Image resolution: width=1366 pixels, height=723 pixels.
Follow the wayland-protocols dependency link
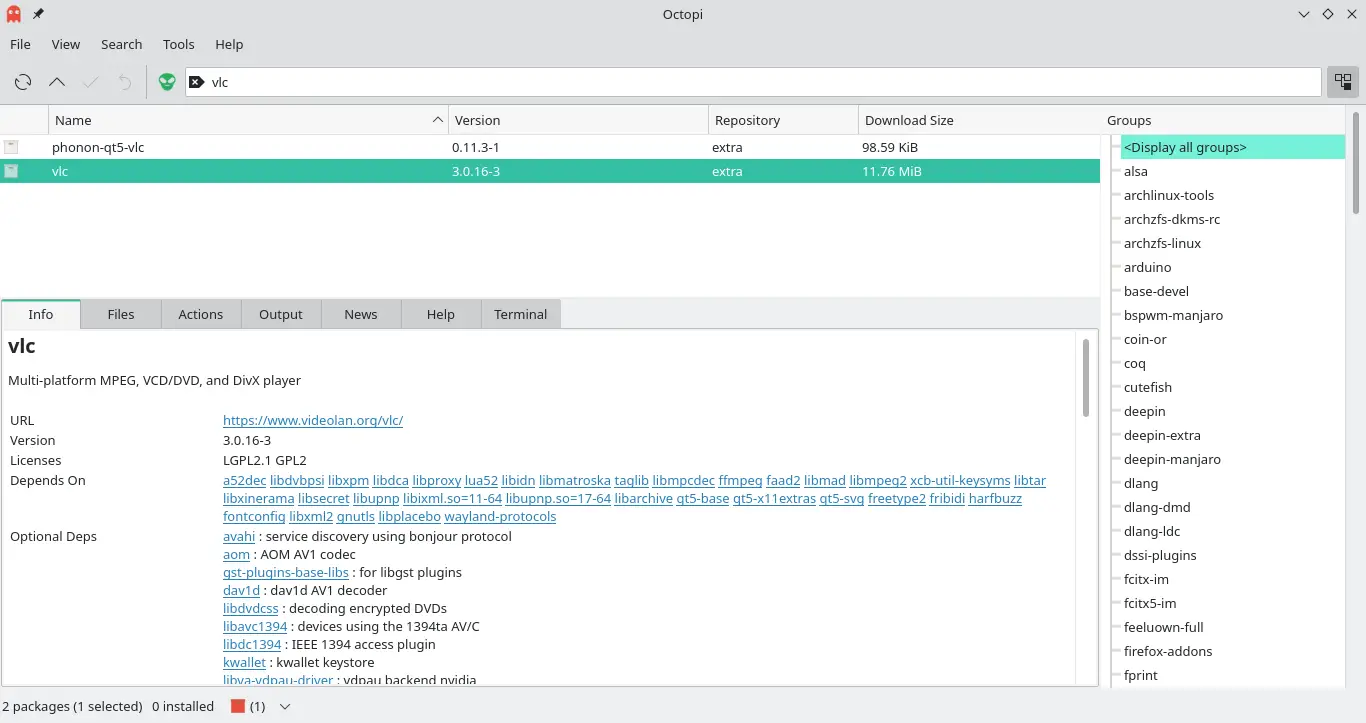click(x=500, y=517)
